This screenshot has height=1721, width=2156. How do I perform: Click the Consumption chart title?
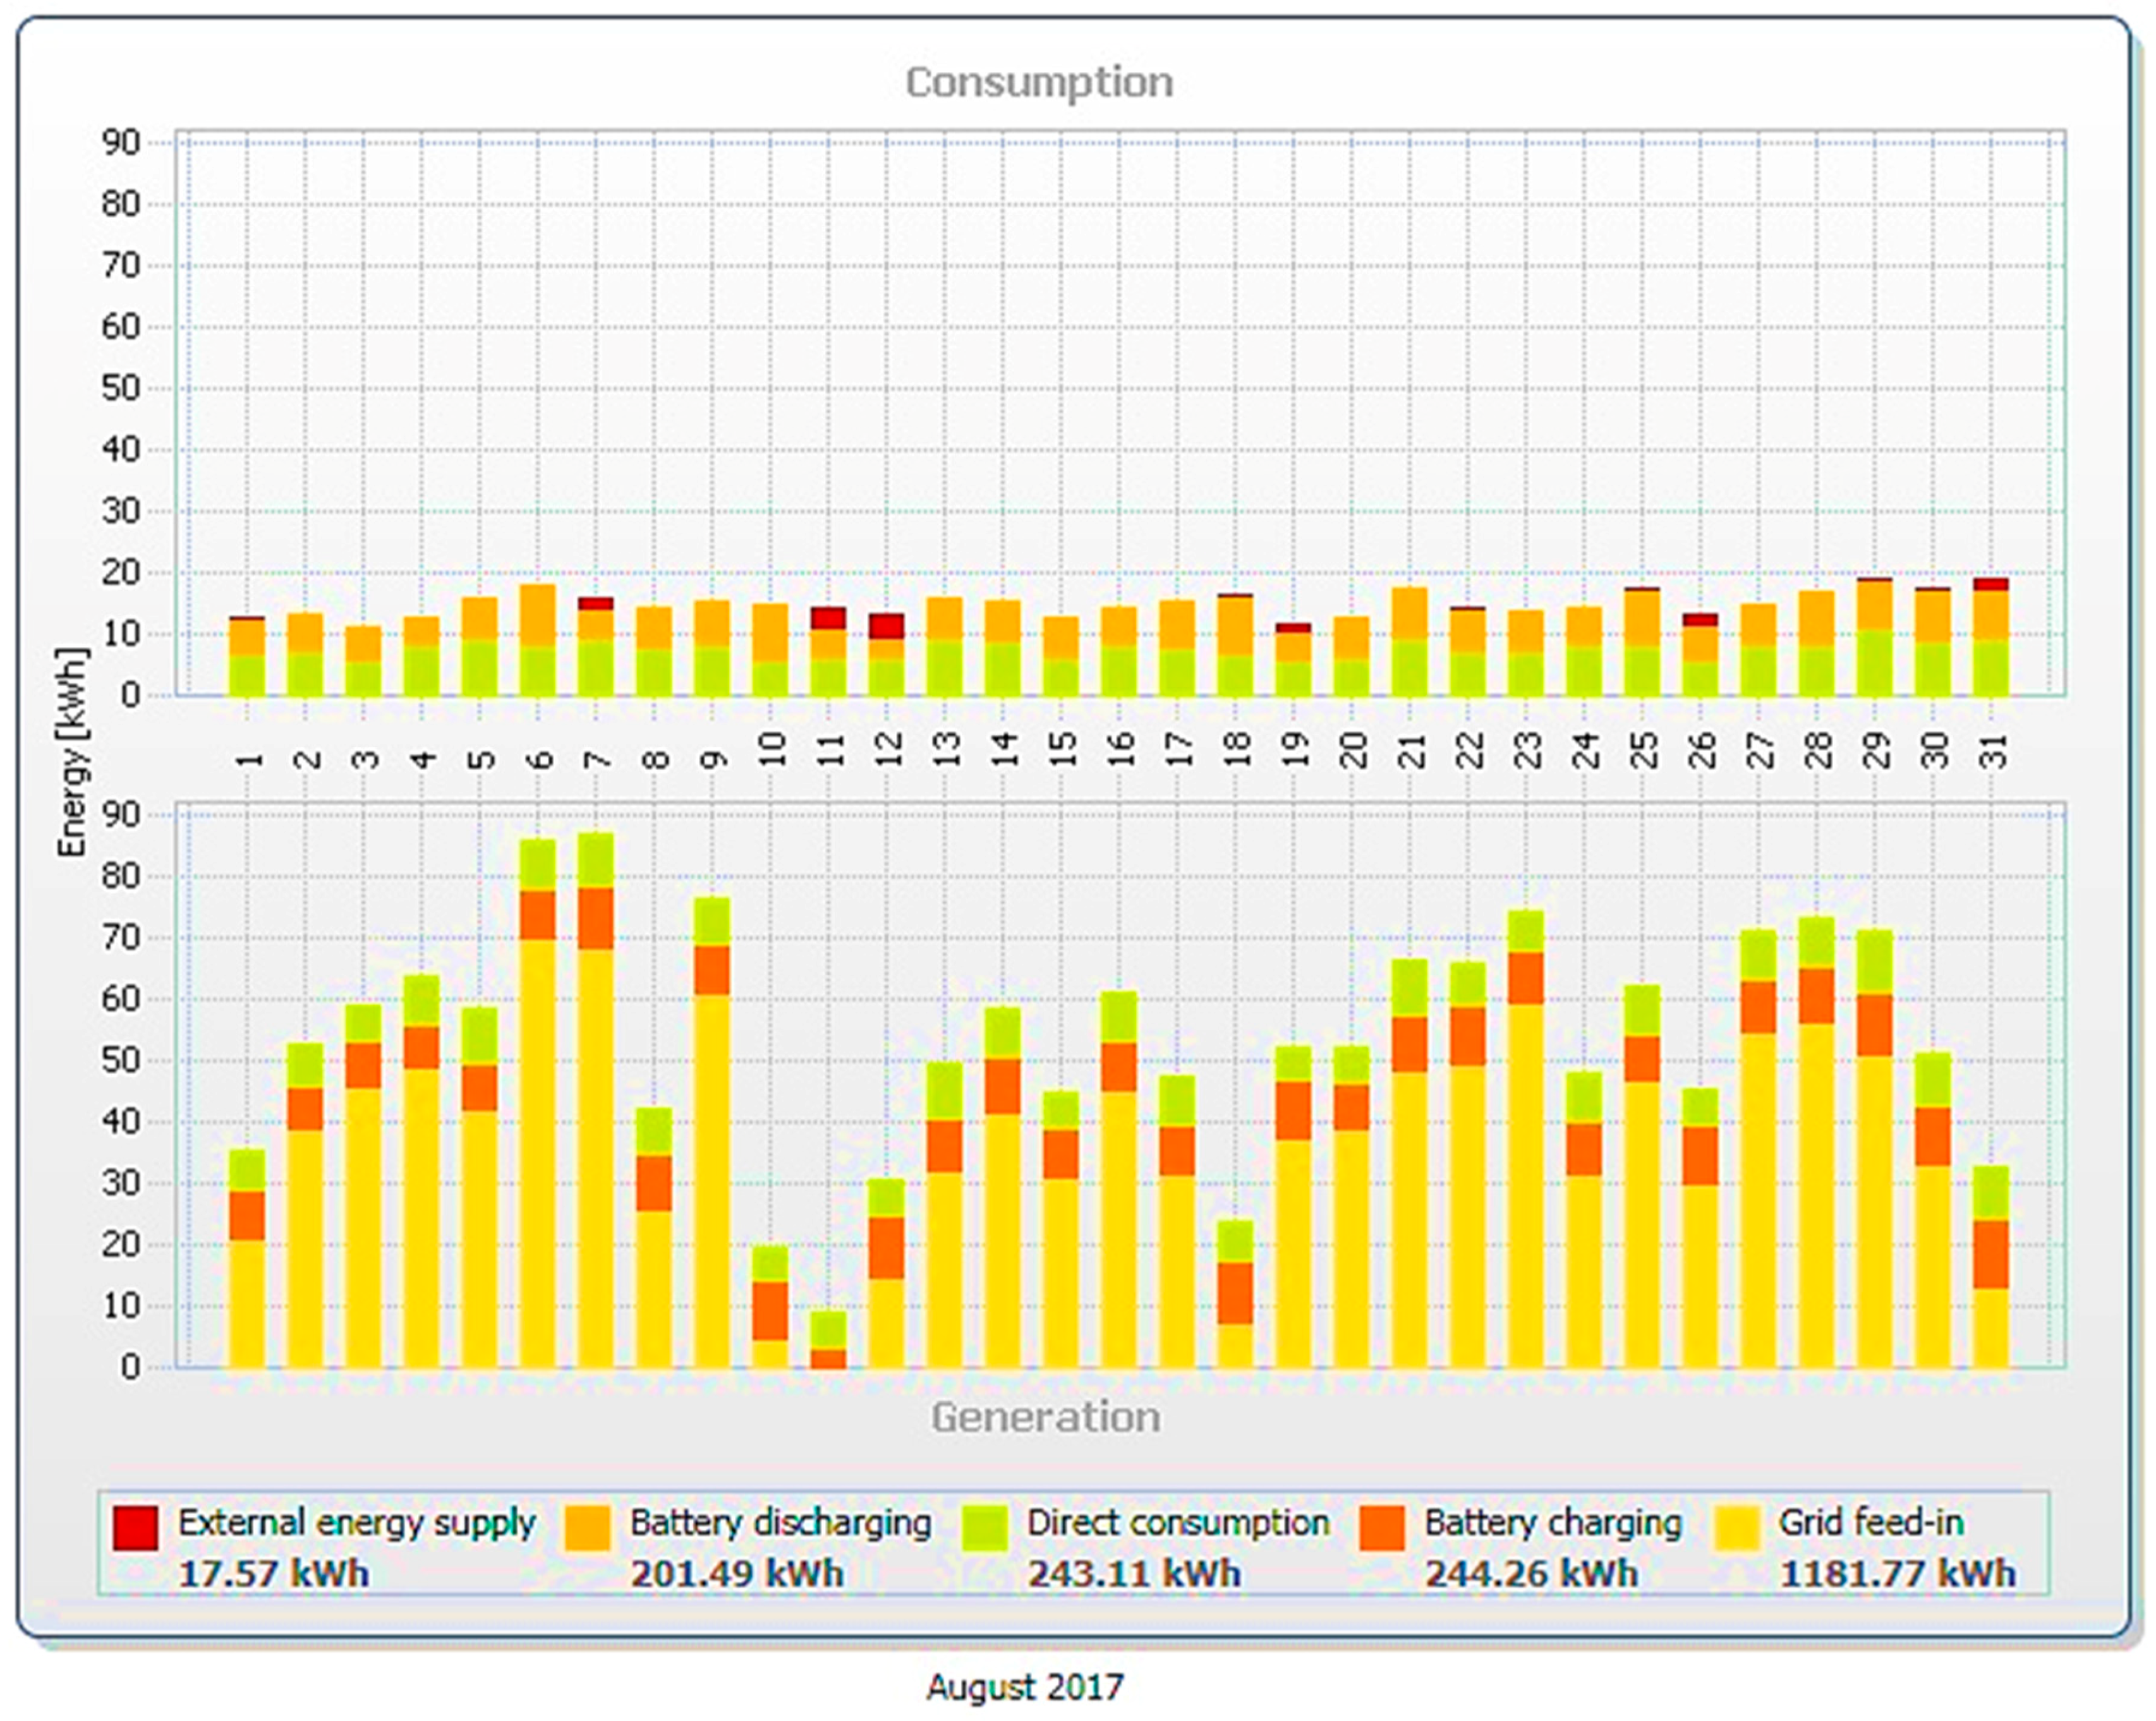tap(1039, 82)
